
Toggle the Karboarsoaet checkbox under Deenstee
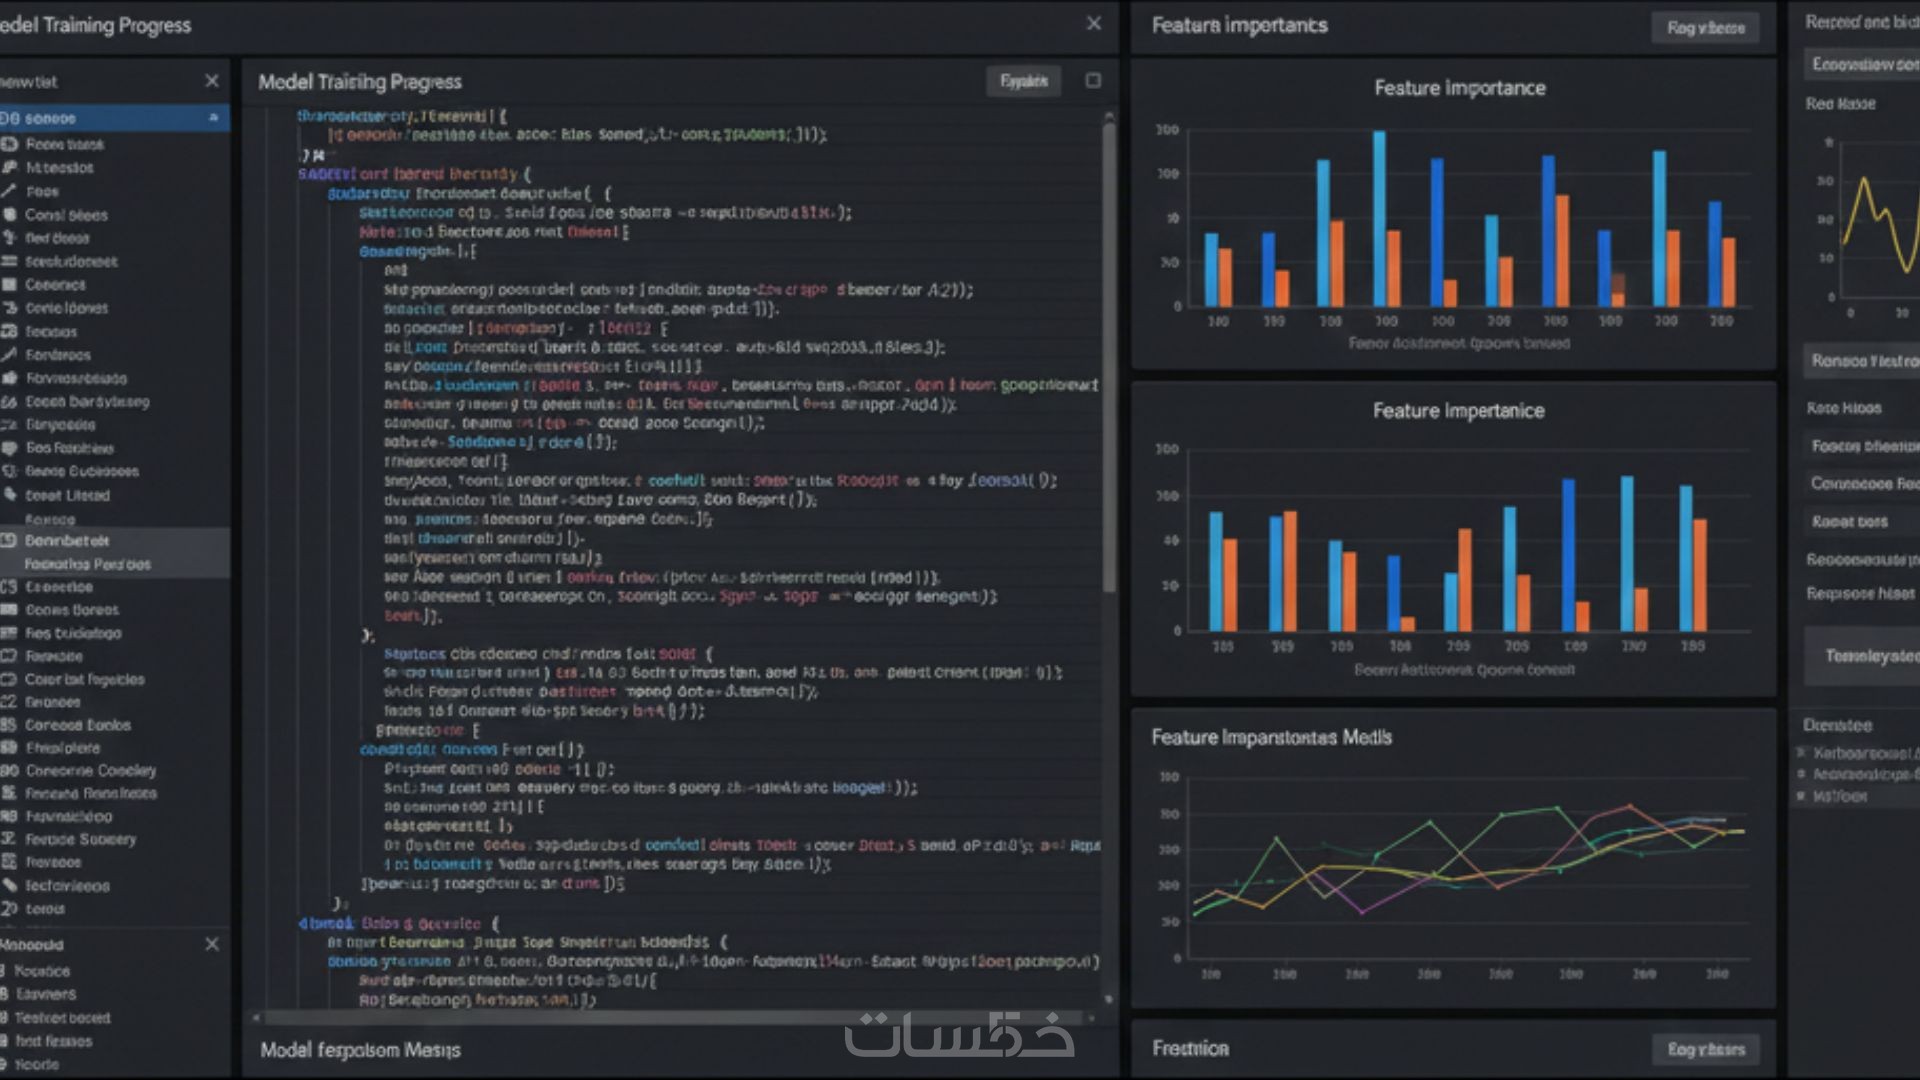pyautogui.click(x=1801, y=753)
